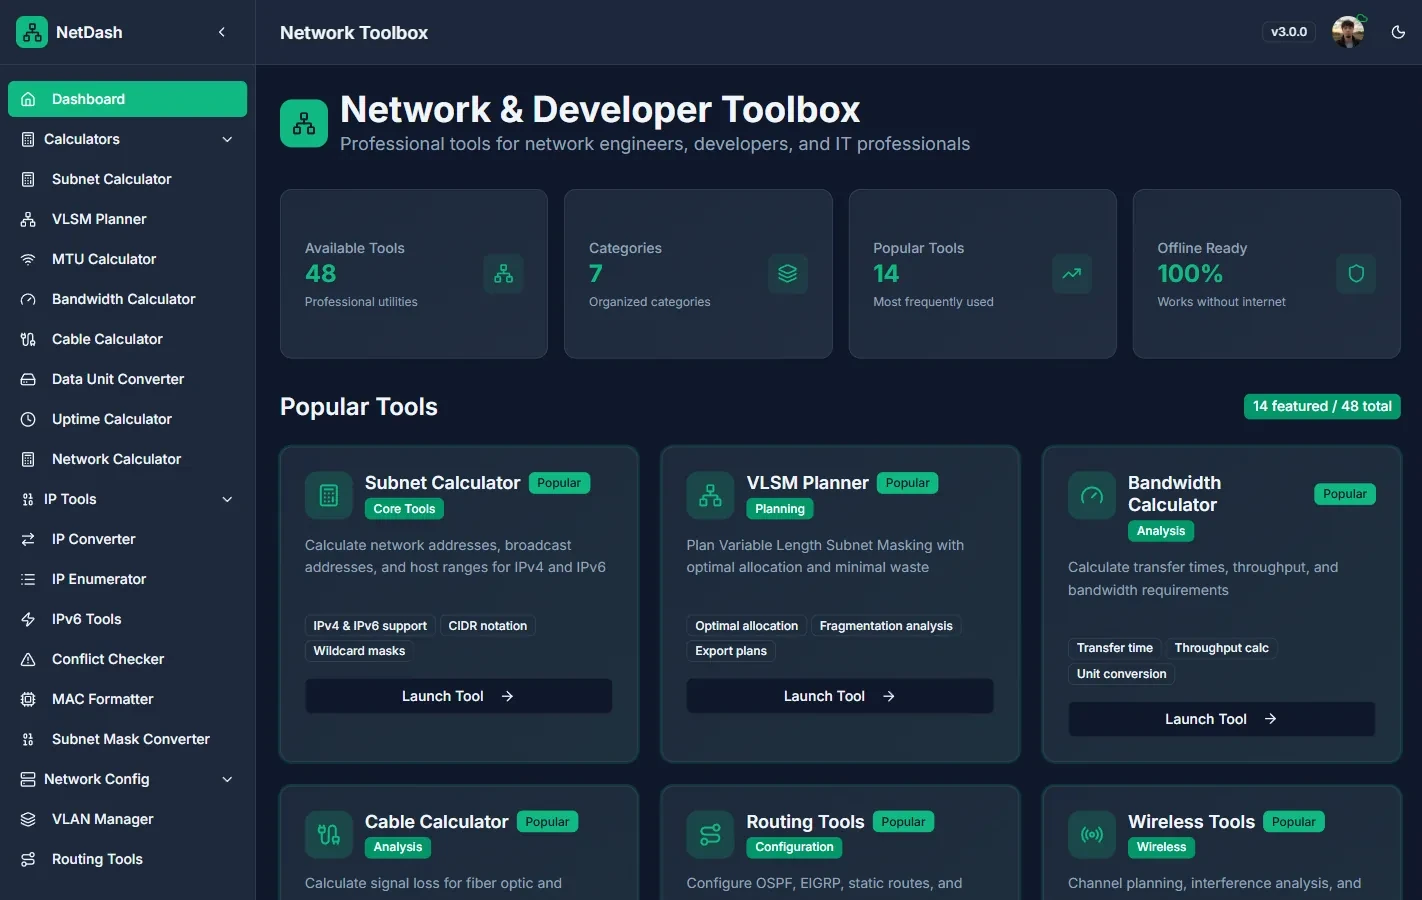
Task: Collapse the Calculators section chevron
Action: 227,139
